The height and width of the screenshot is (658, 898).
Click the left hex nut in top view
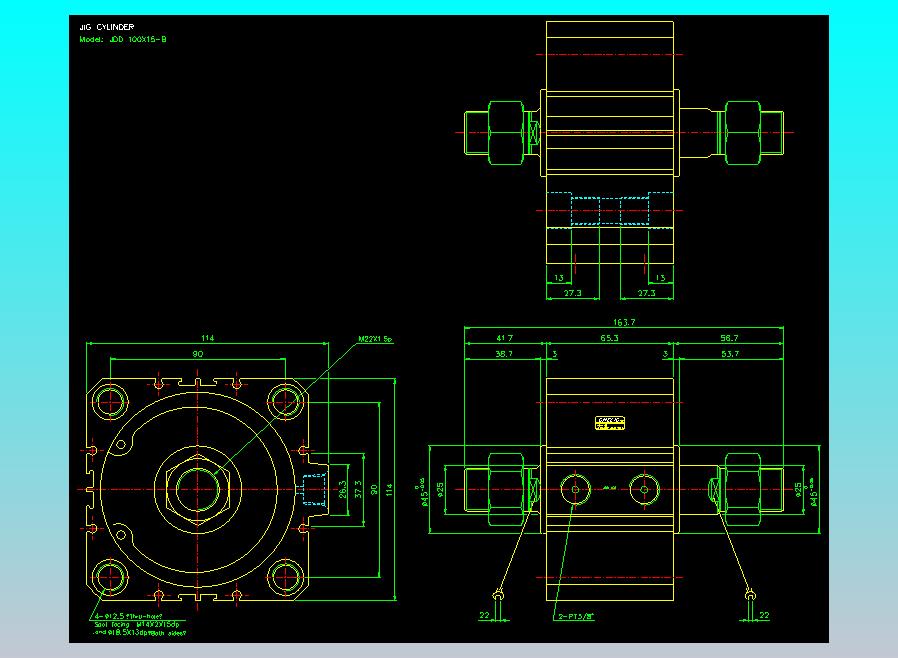[506, 131]
